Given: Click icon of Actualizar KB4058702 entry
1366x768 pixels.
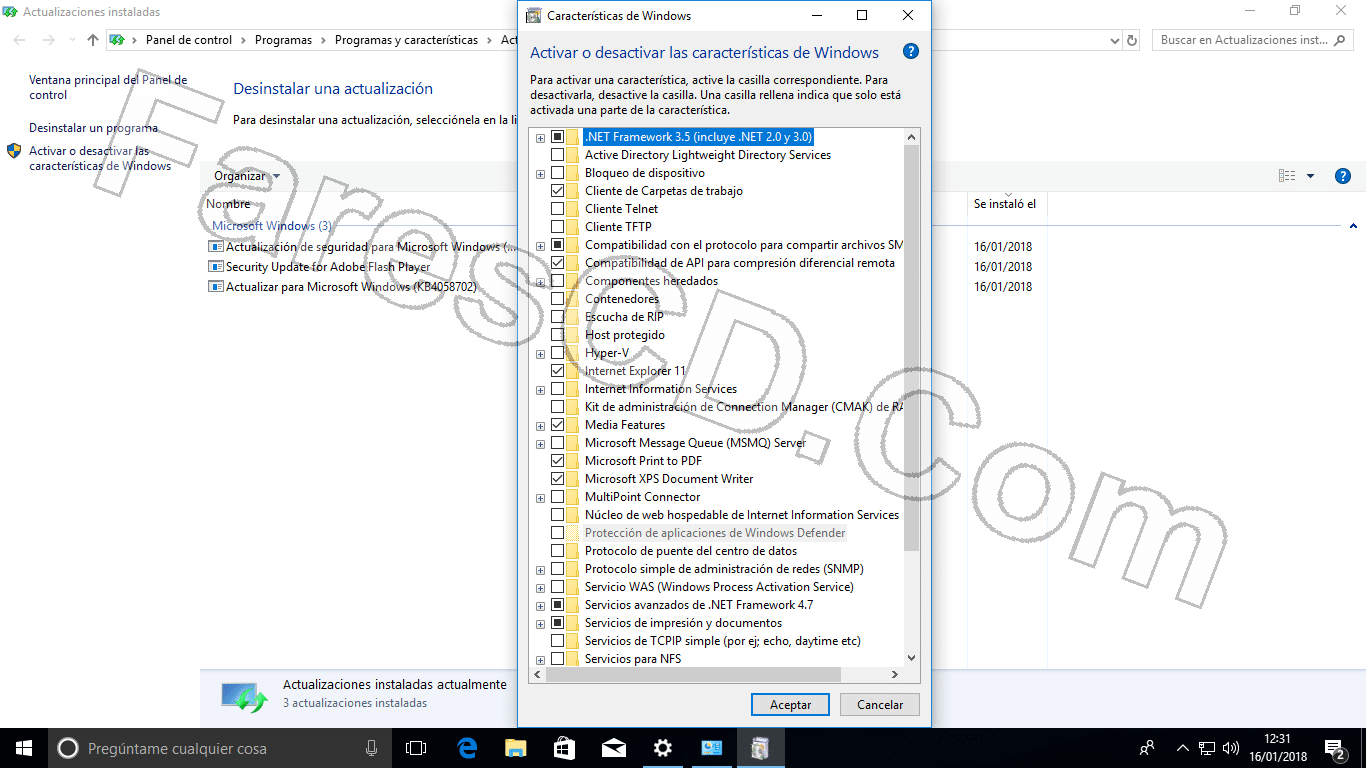Looking at the screenshot, I should point(216,287).
